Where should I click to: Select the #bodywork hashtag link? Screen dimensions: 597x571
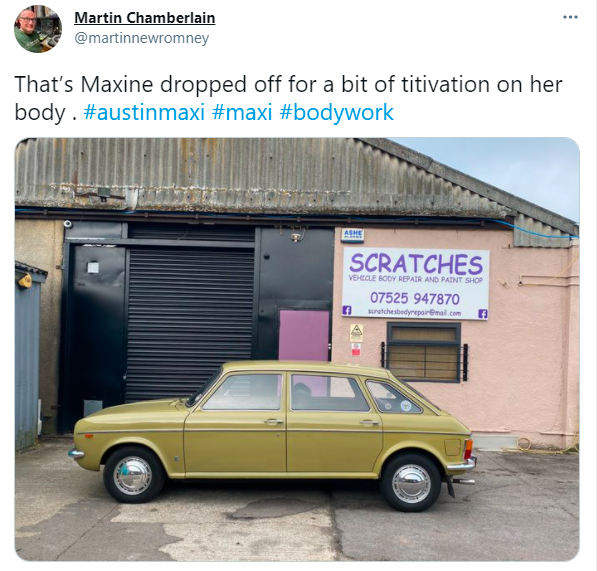click(x=336, y=112)
